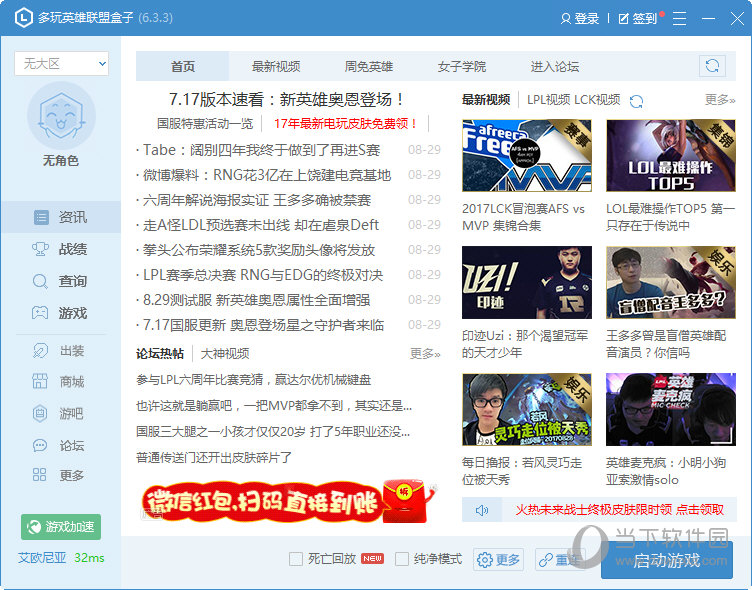The image size is (752, 590).
Task: Open 更多» beside the video tabs
Action: [720, 100]
